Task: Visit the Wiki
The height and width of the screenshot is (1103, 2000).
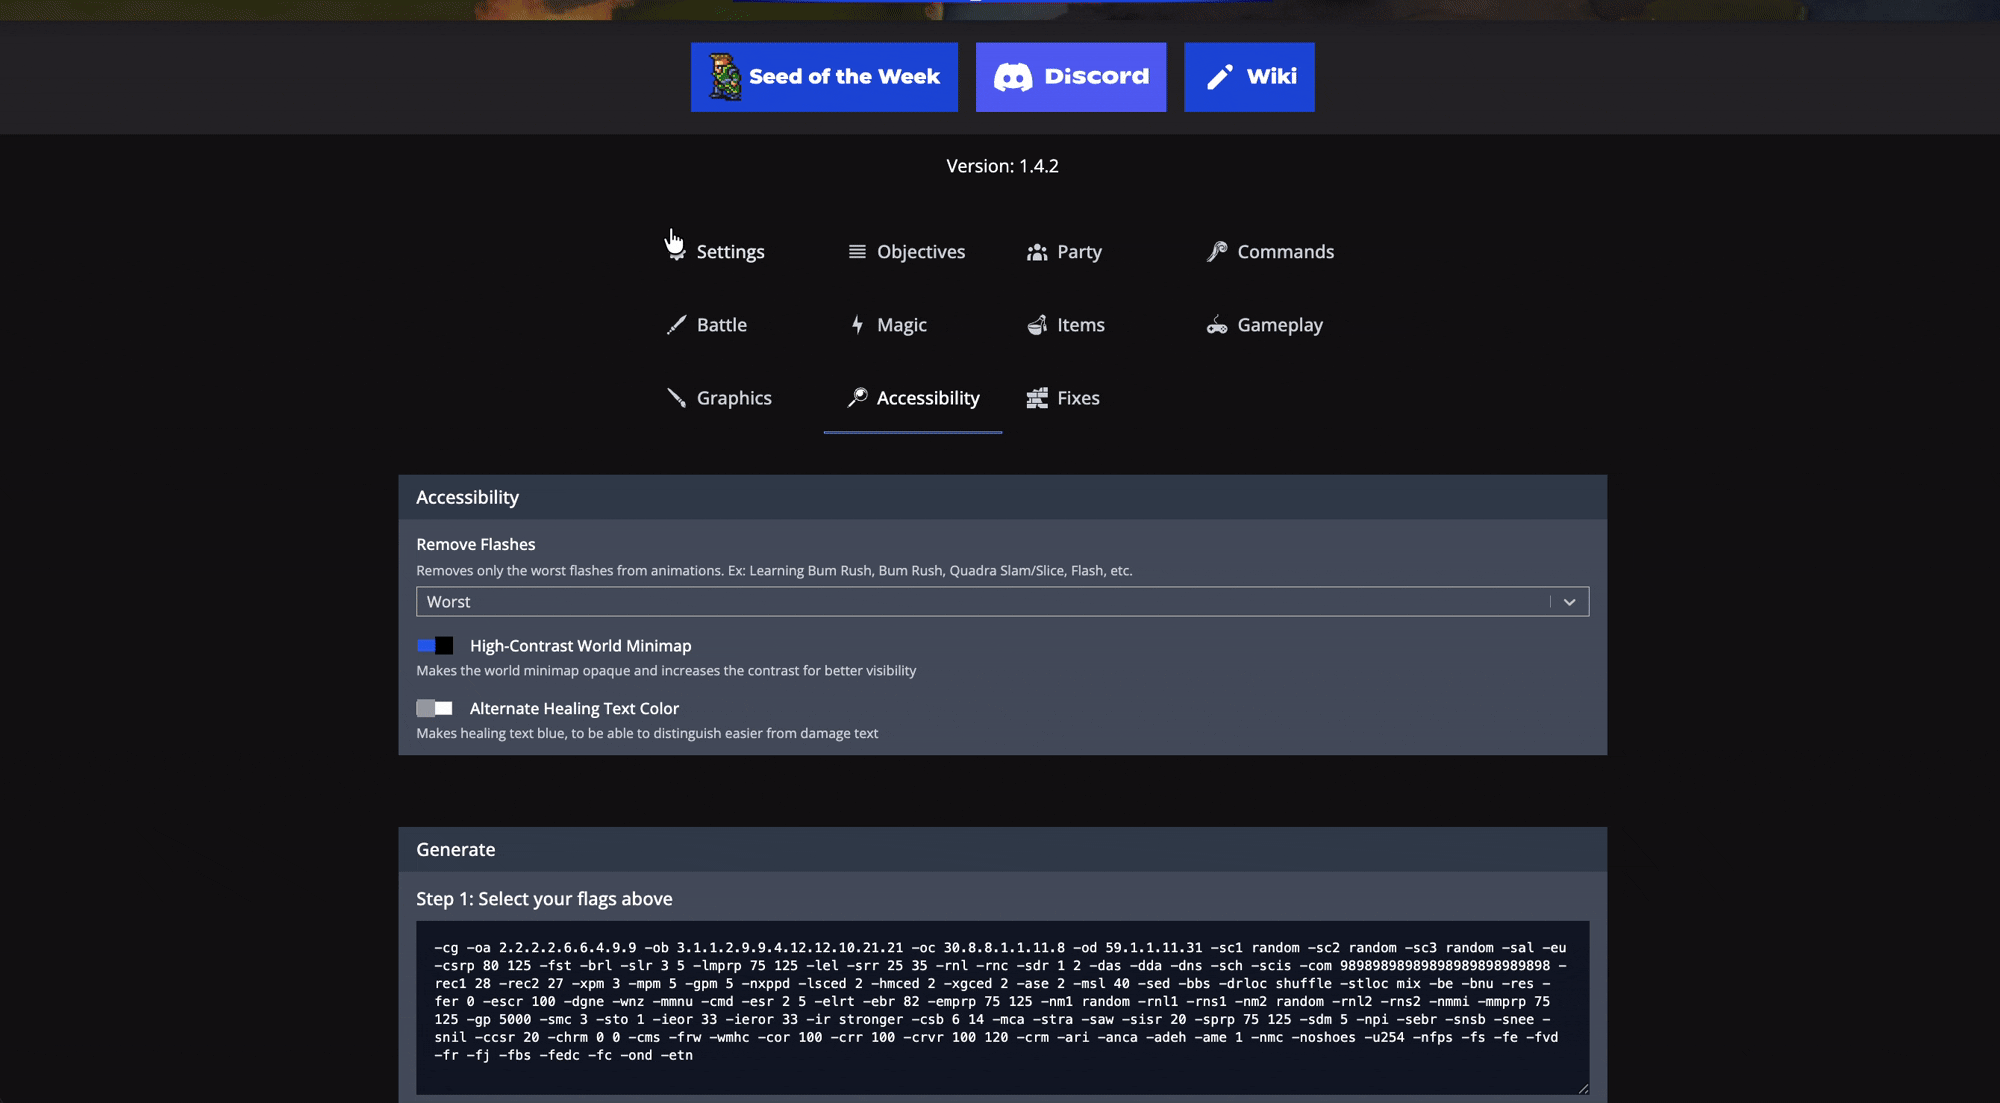Action: click(1249, 76)
